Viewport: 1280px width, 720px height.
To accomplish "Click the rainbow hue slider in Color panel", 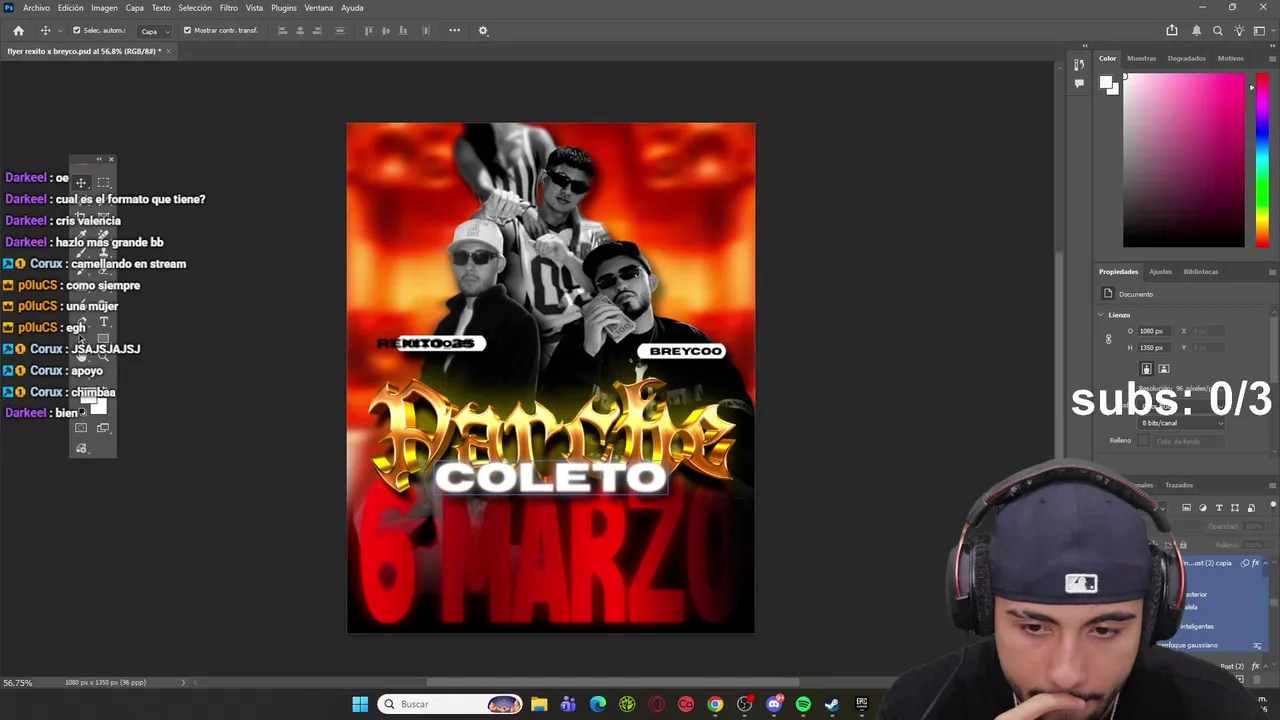I will pyautogui.click(x=1263, y=160).
